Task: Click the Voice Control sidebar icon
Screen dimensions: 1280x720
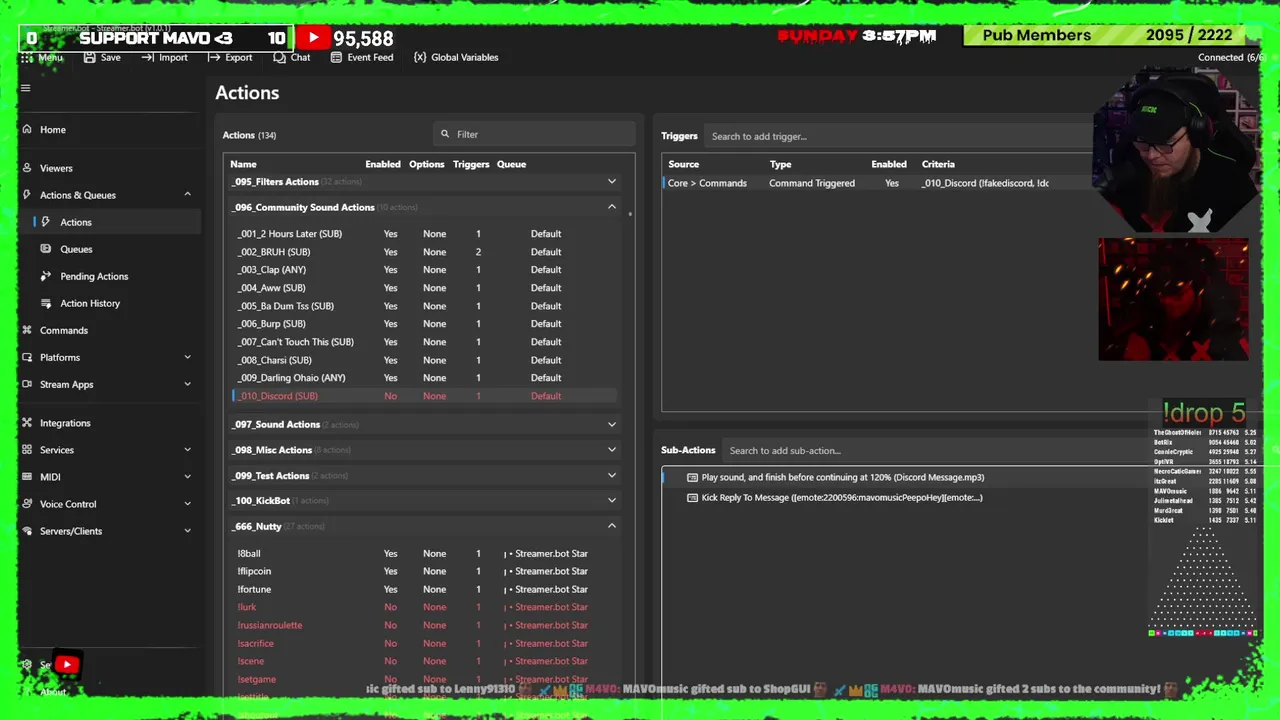Action: pyautogui.click(x=27, y=504)
